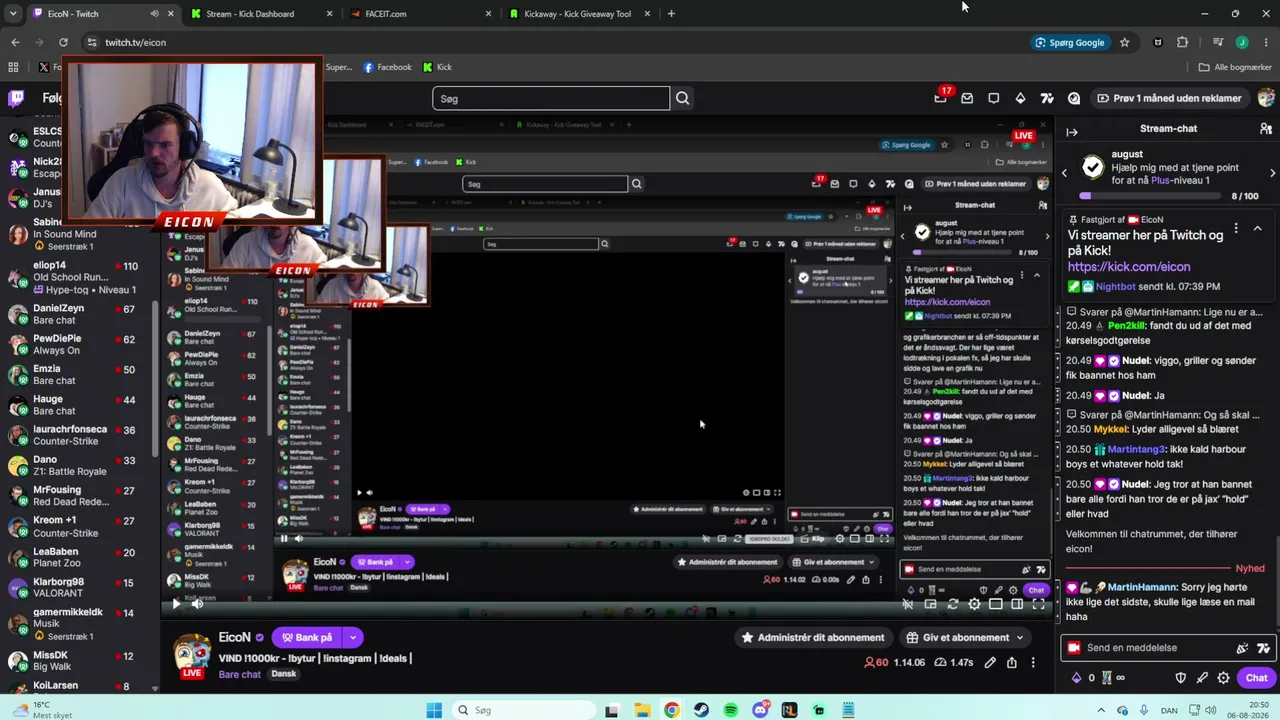Open the Kick bookmark in bookmarks bar

(437, 67)
